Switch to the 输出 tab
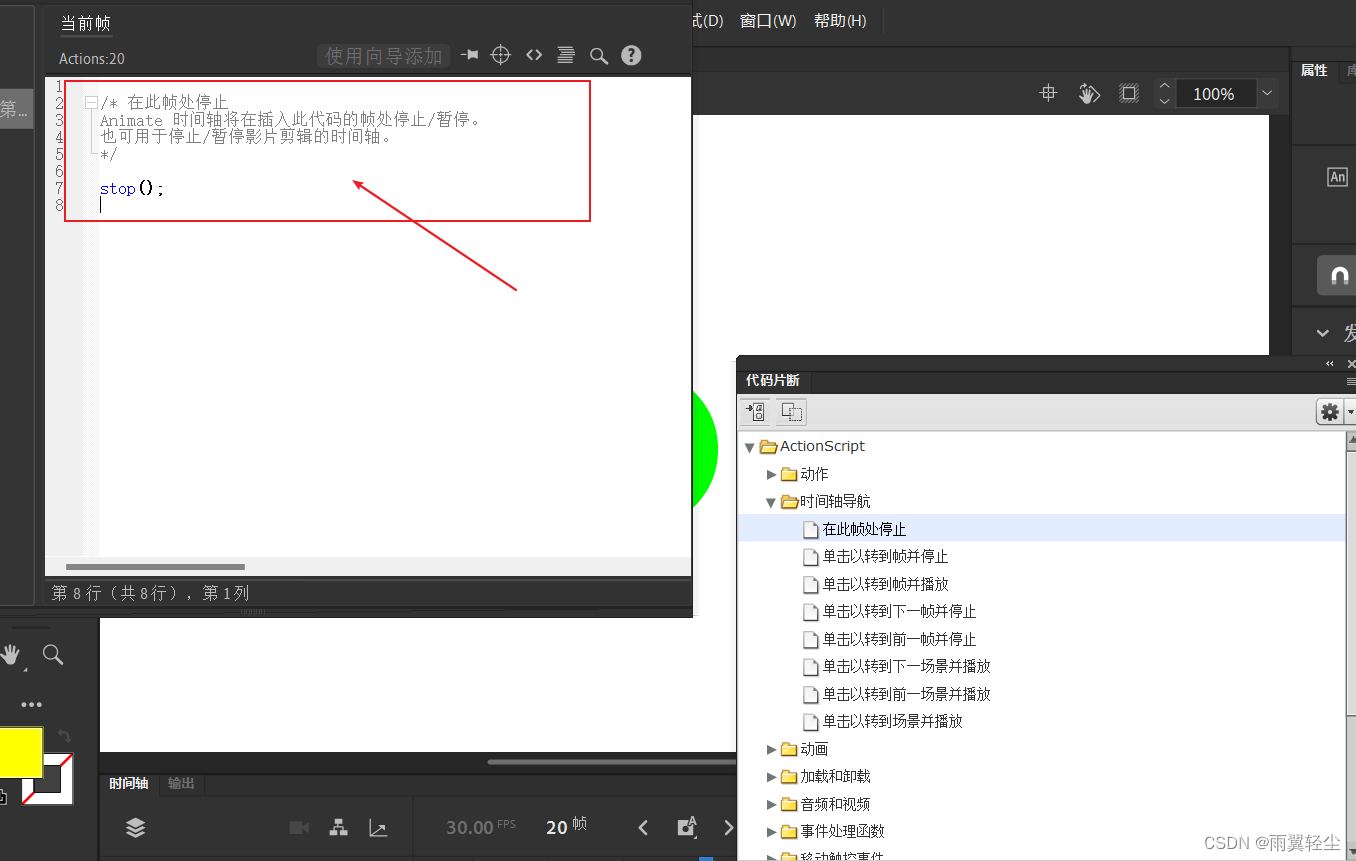 [x=181, y=784]
